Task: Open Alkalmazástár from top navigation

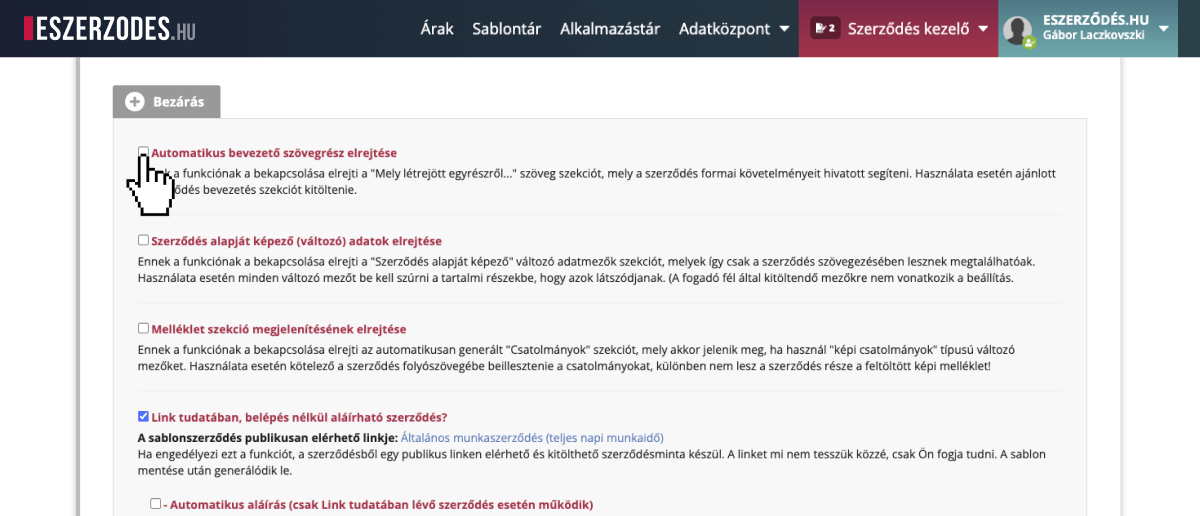Action: coord(610,29)
